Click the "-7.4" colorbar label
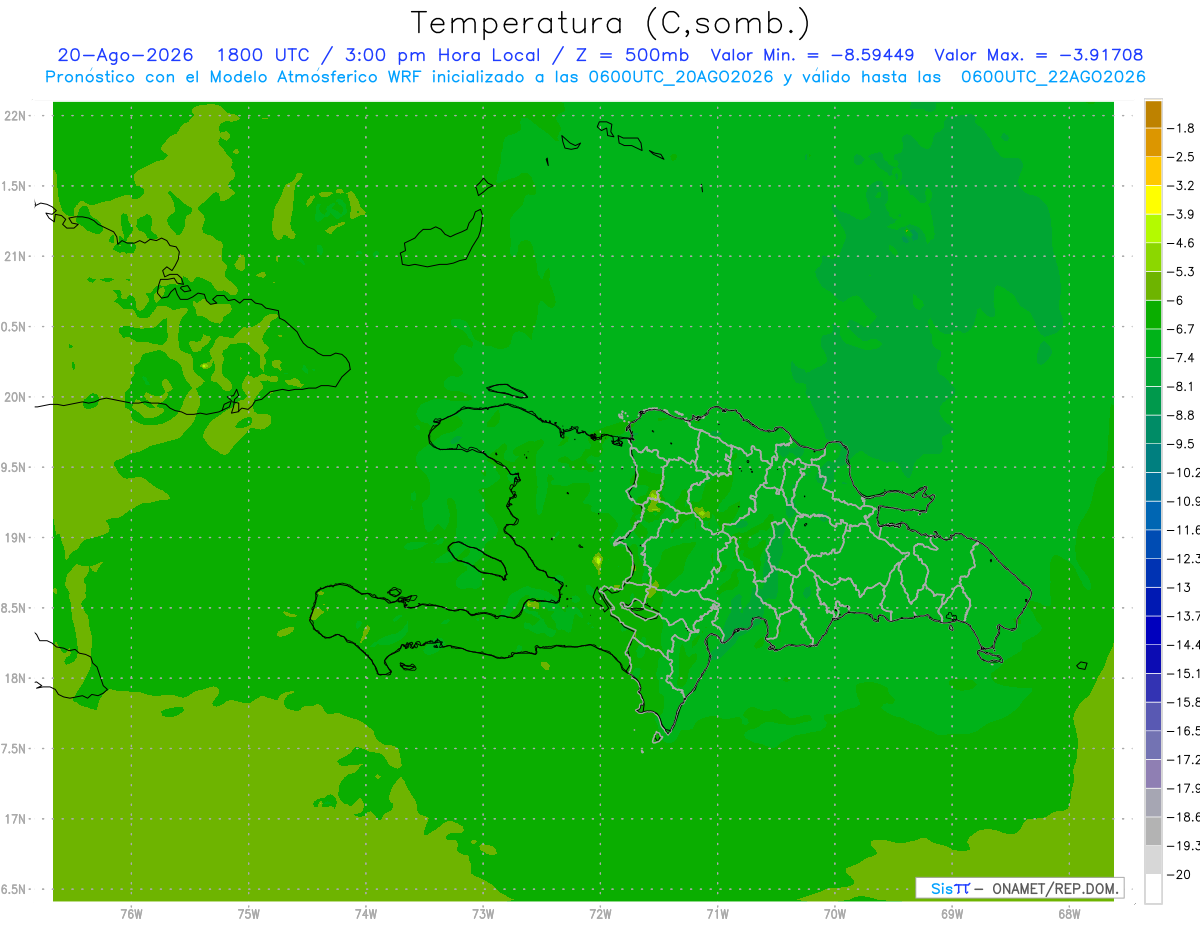The width and height of the screenshot is (1200, 927). coord(1181,357)
